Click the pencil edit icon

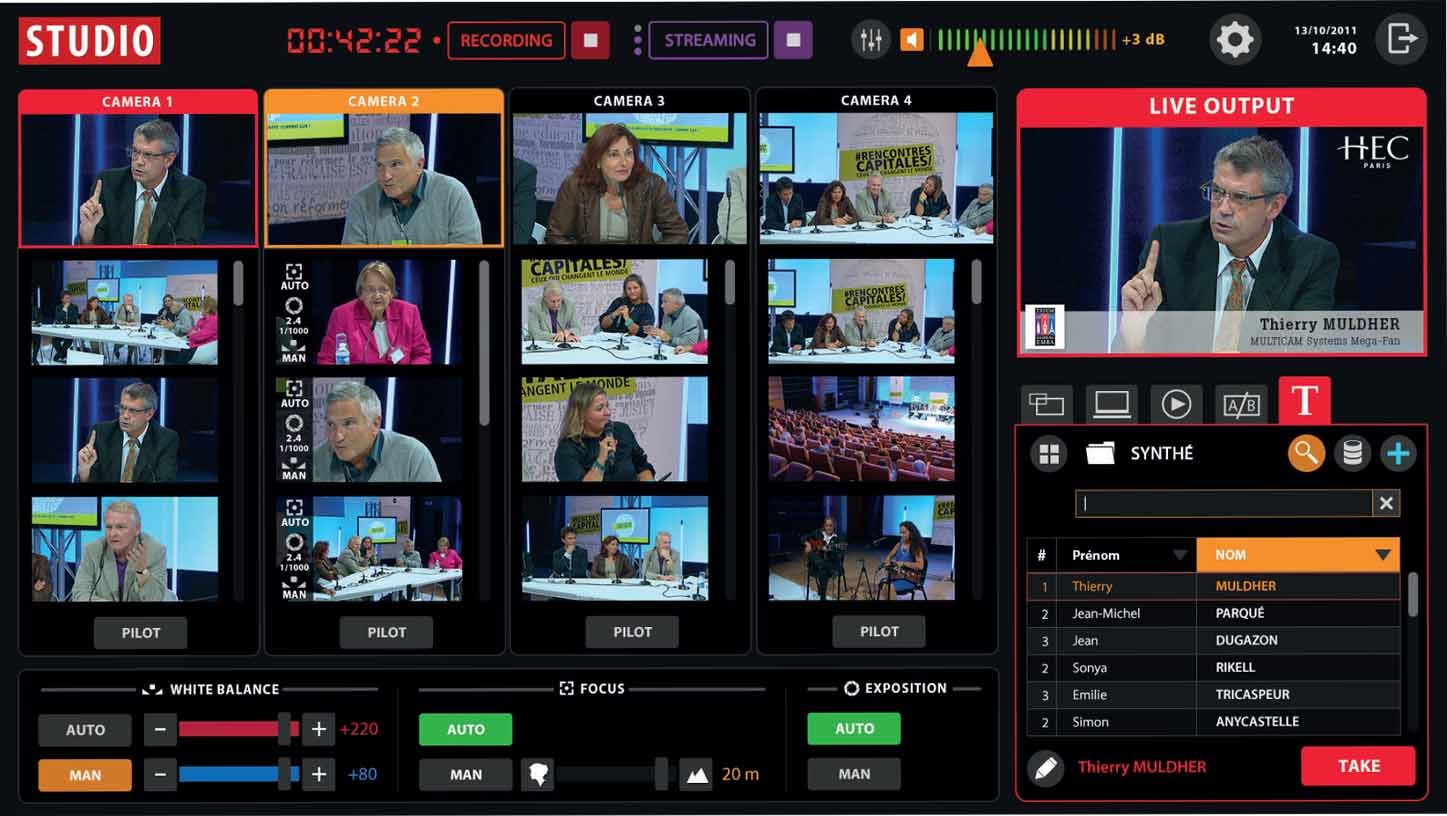(x=1045, y=768)
